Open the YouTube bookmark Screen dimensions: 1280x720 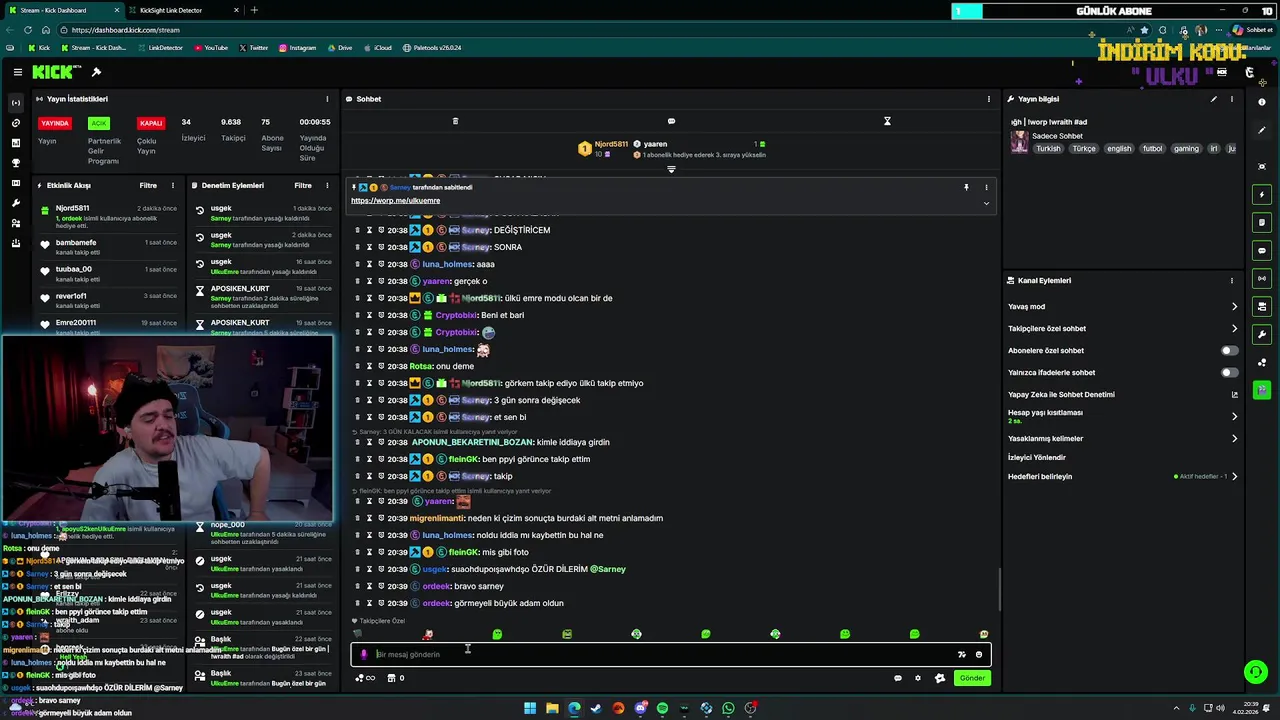point(211,48)
